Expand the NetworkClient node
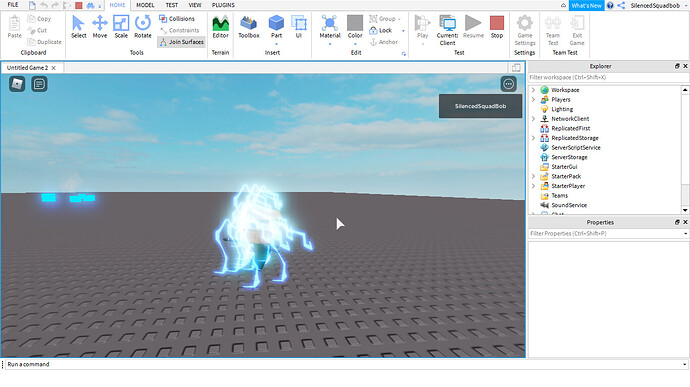The width and height of the screenshot is (690, 387). click(x=533, y=119)
